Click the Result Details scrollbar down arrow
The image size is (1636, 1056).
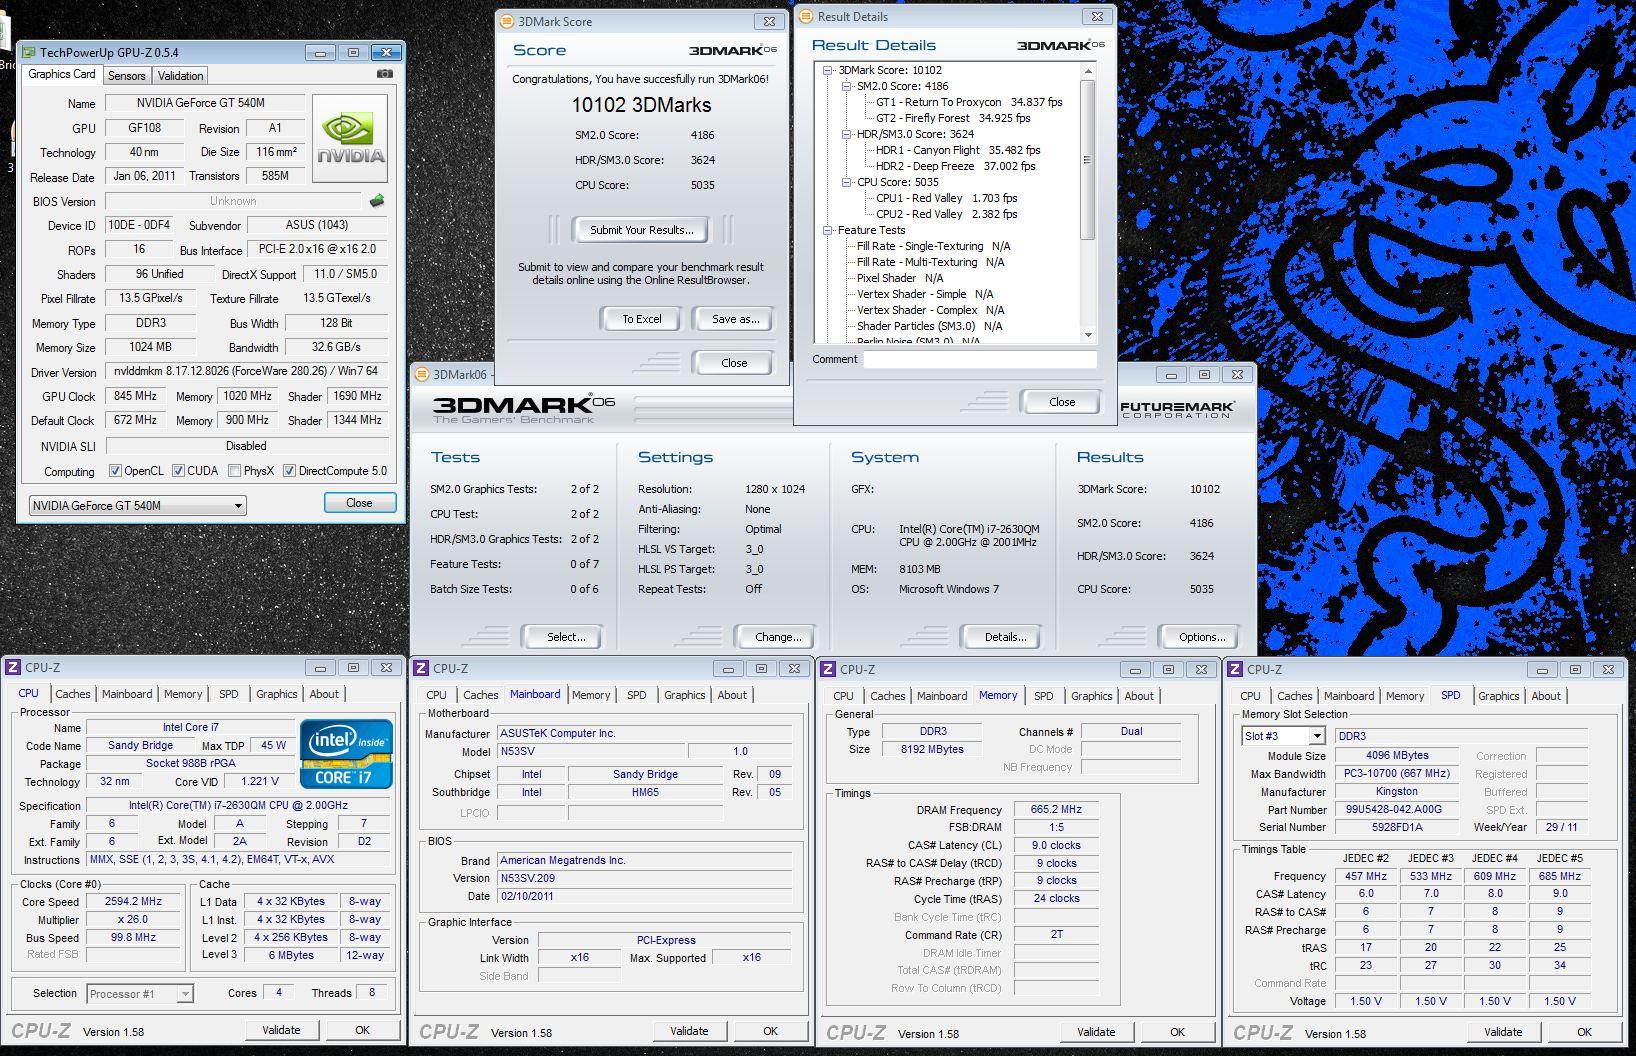click(x=1088, y=335)
